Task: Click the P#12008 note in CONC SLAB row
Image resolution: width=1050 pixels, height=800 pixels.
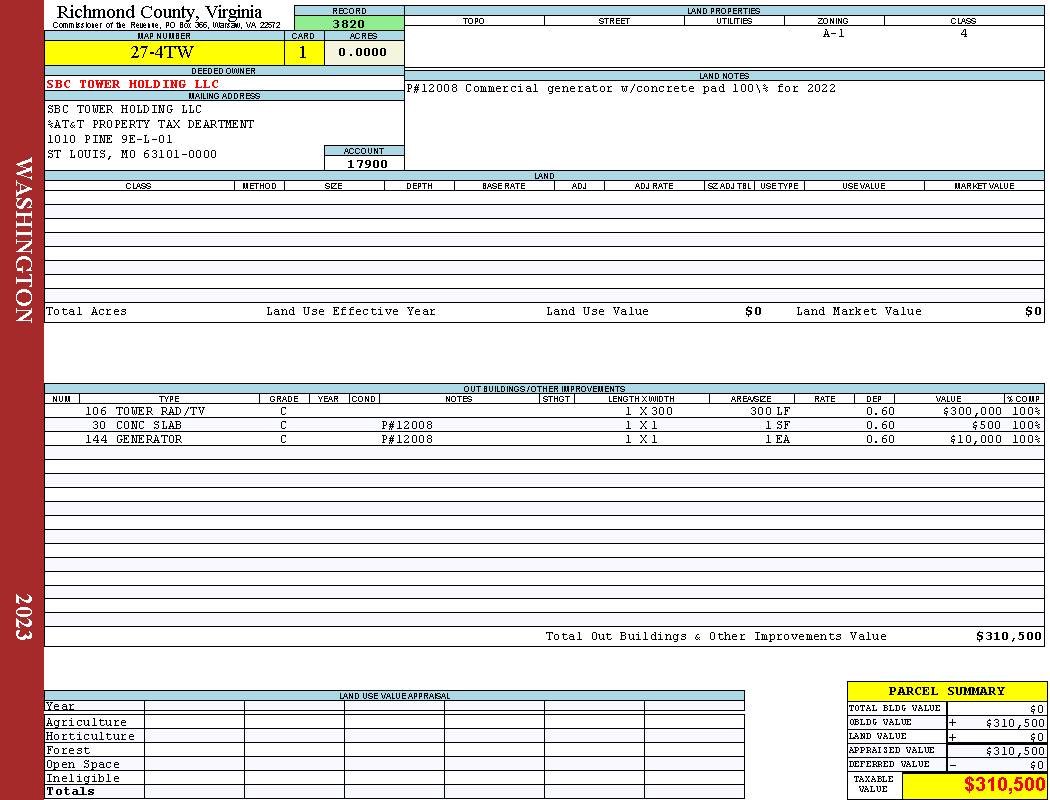Action: [x=407, y=425]
